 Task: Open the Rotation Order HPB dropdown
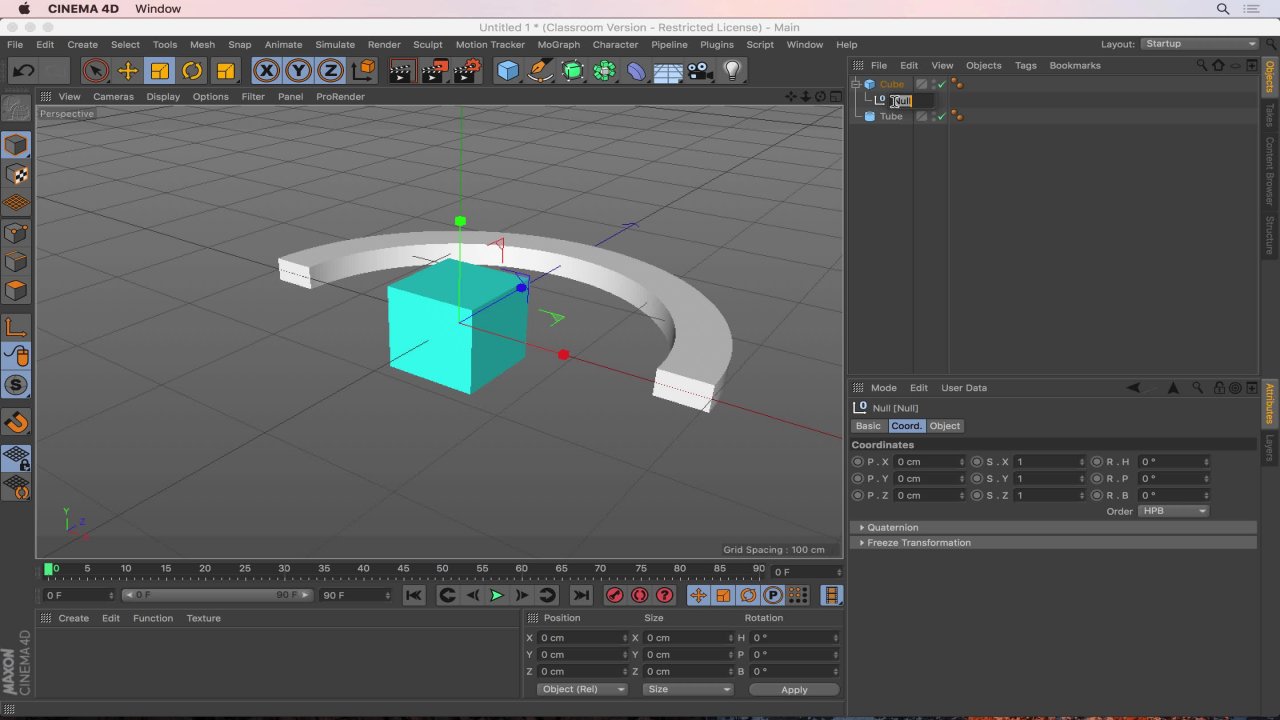click(1173, 511)
